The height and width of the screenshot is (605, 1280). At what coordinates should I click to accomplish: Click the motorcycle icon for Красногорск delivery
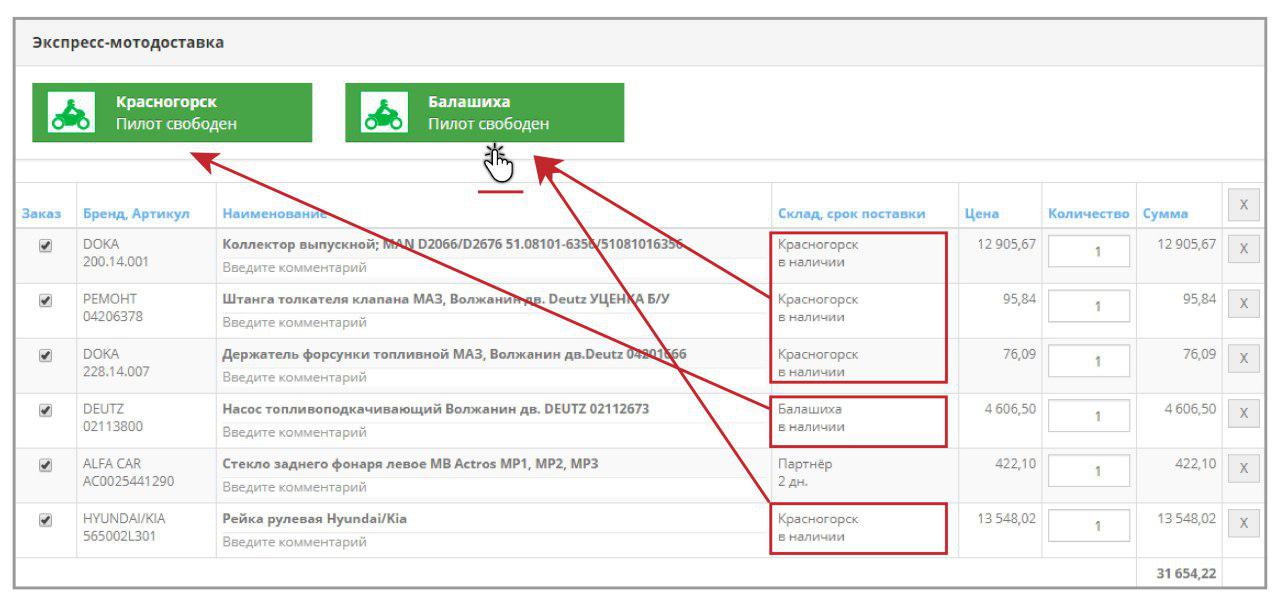(x=71, y=113)
